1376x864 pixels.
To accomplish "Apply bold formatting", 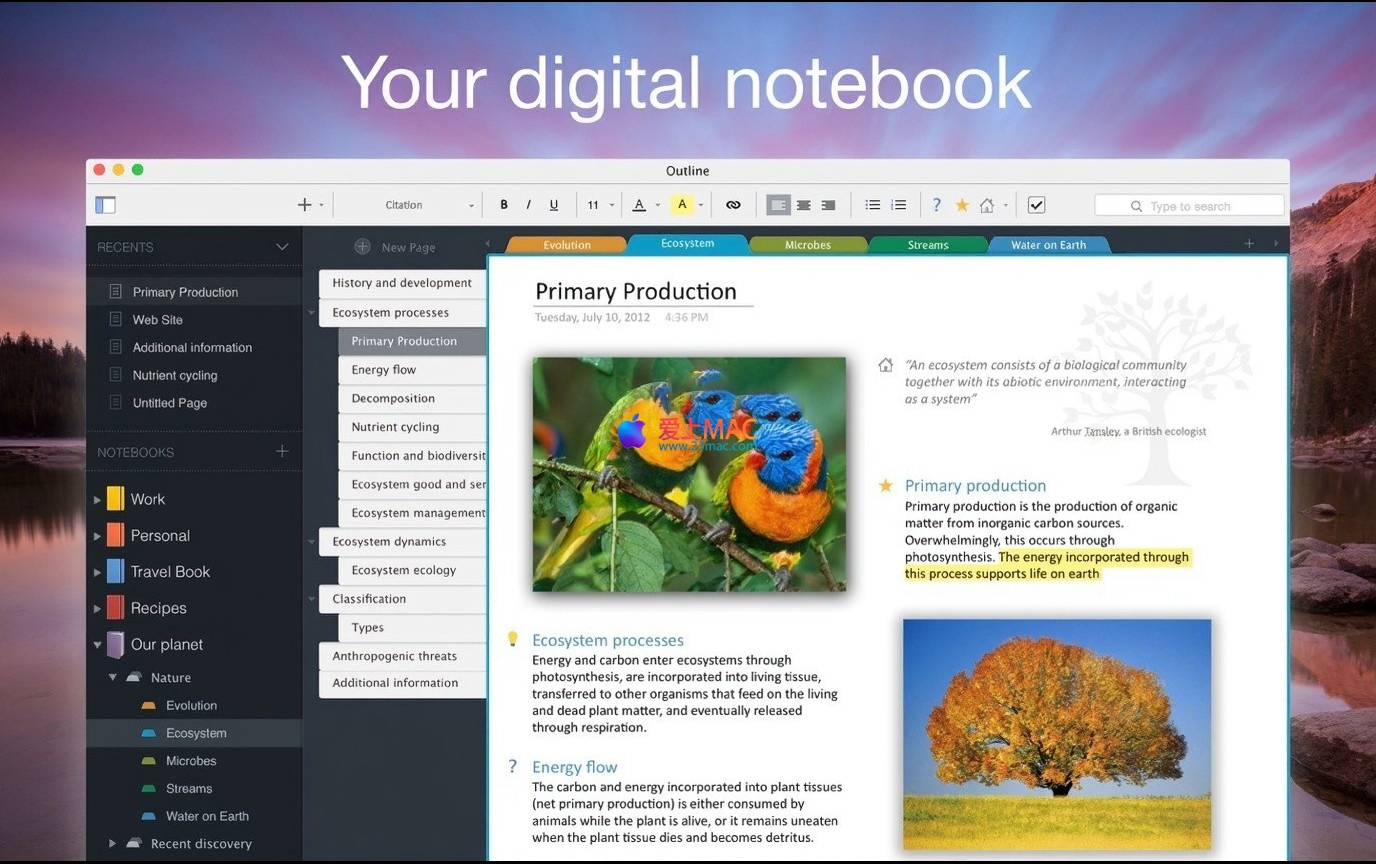I will (x=504, y=205).
